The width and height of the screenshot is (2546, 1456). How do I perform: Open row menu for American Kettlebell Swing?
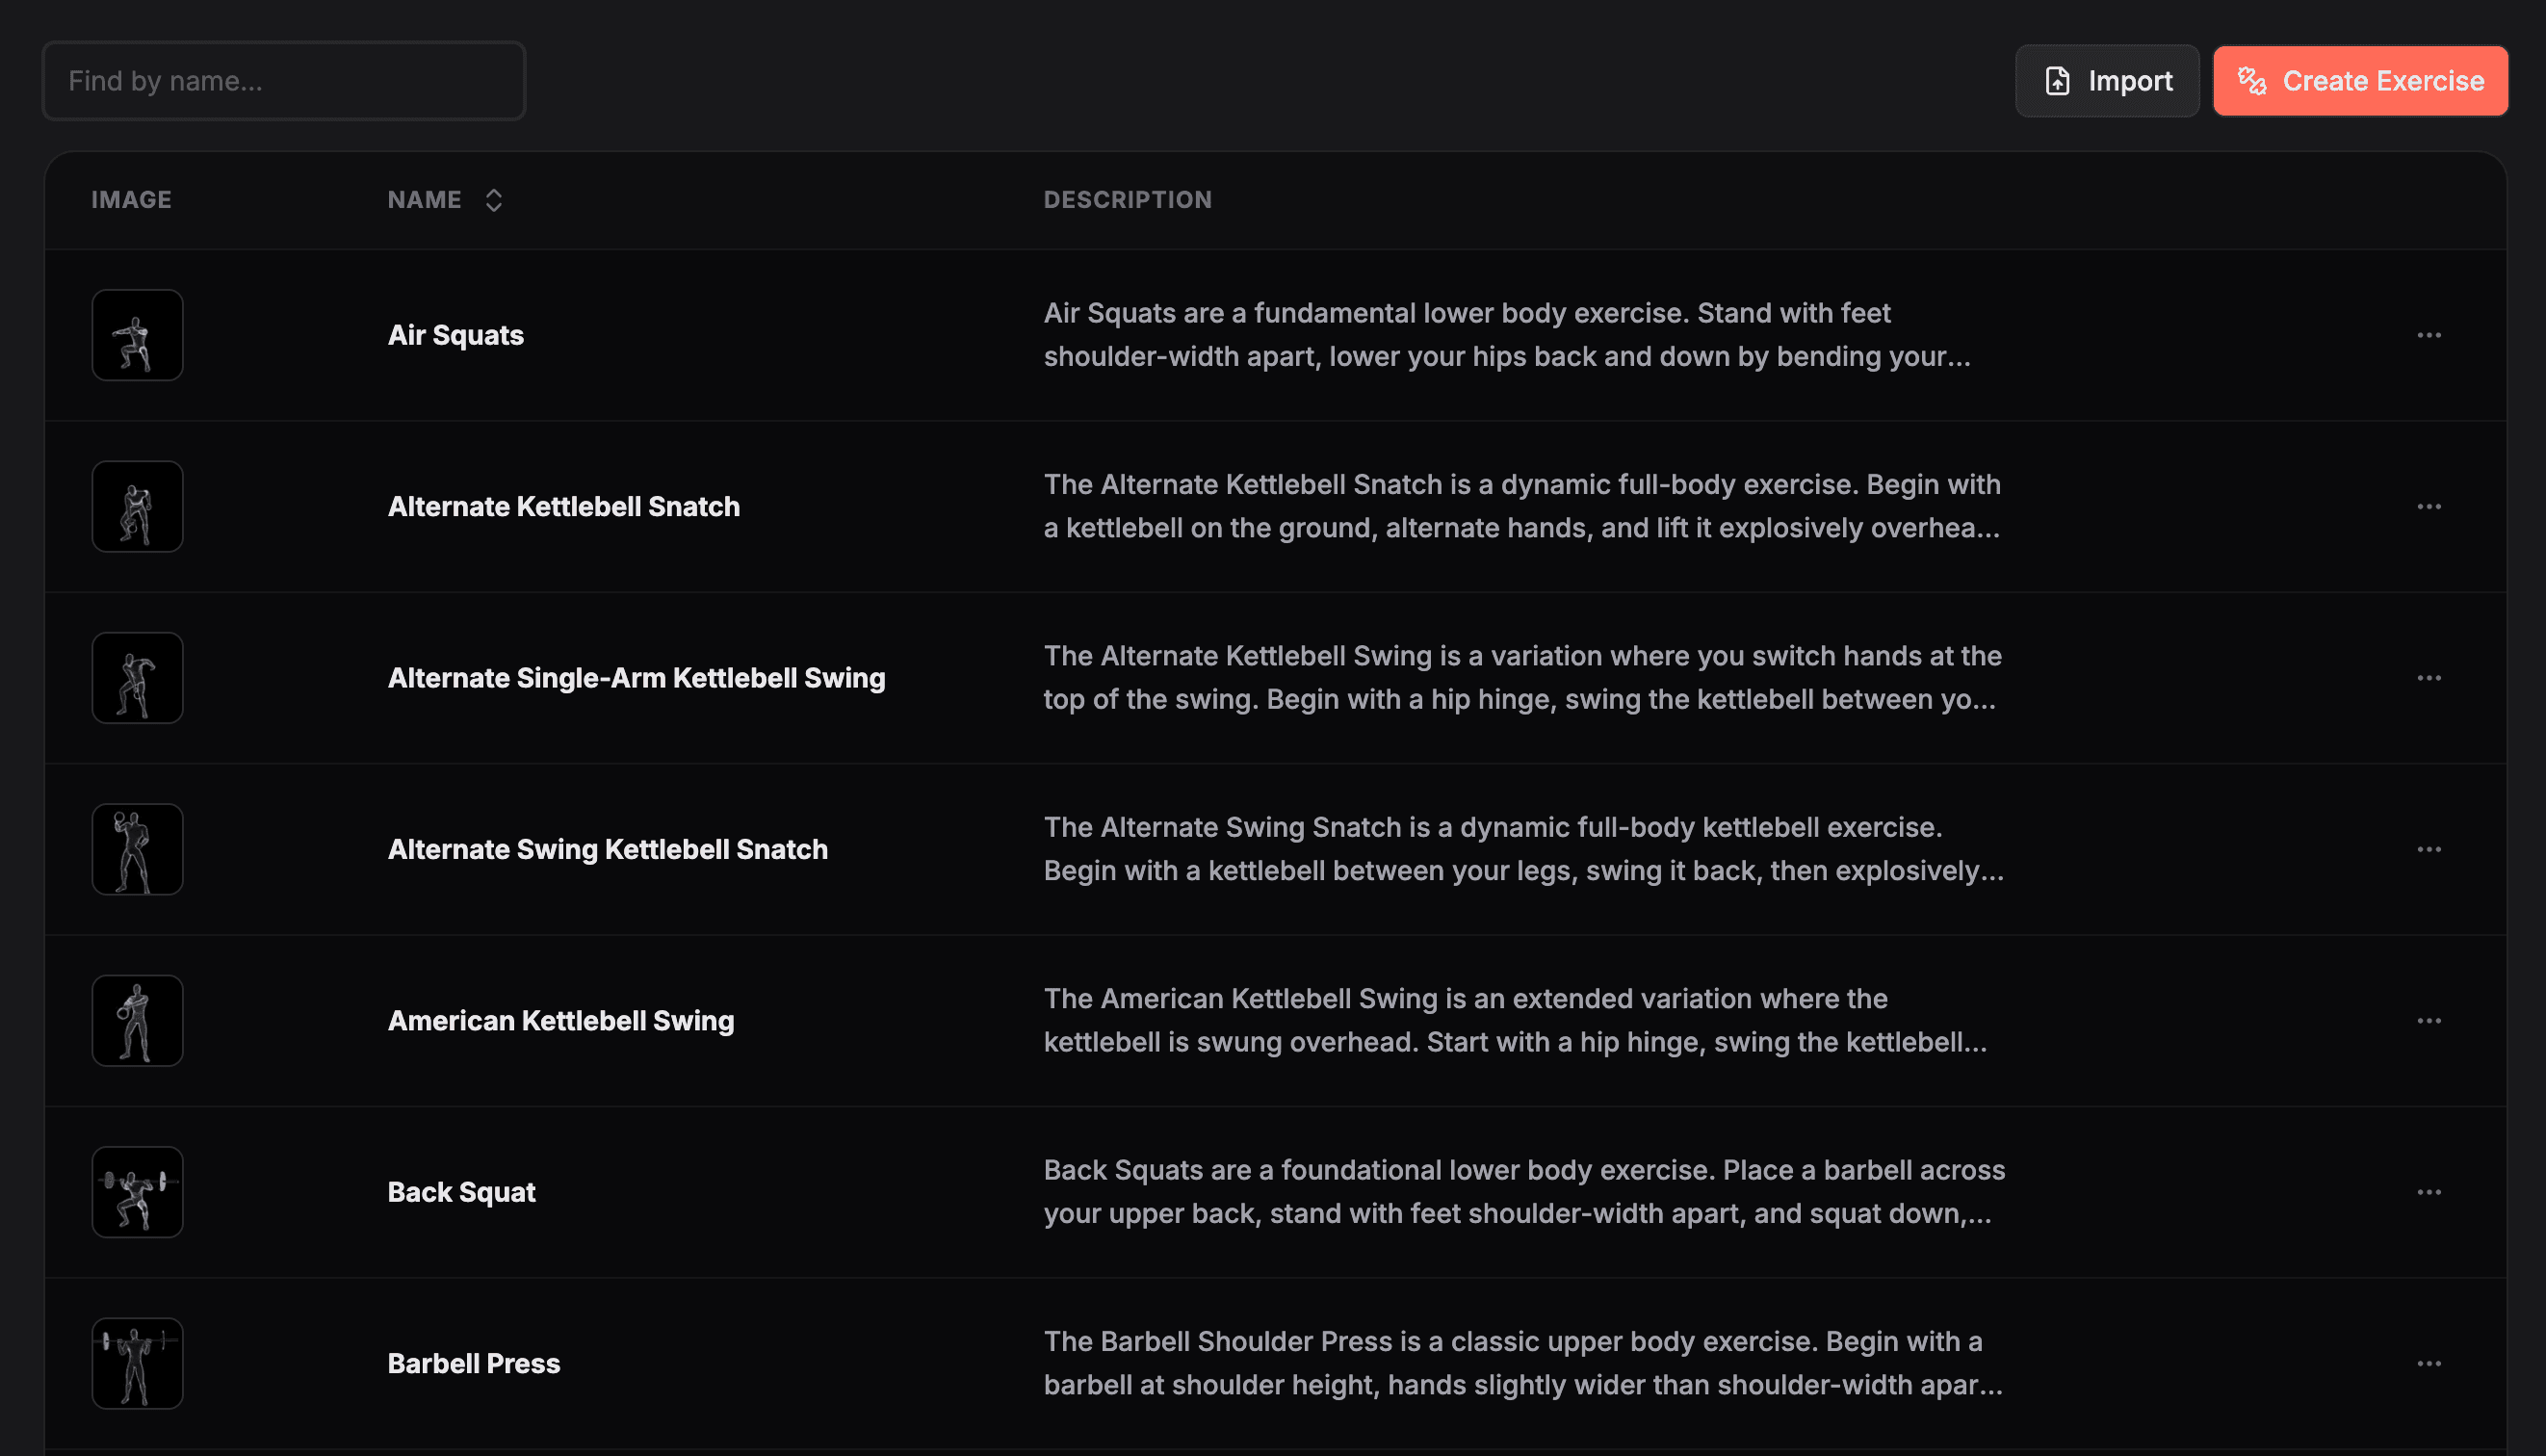tap(2428, 1021)
